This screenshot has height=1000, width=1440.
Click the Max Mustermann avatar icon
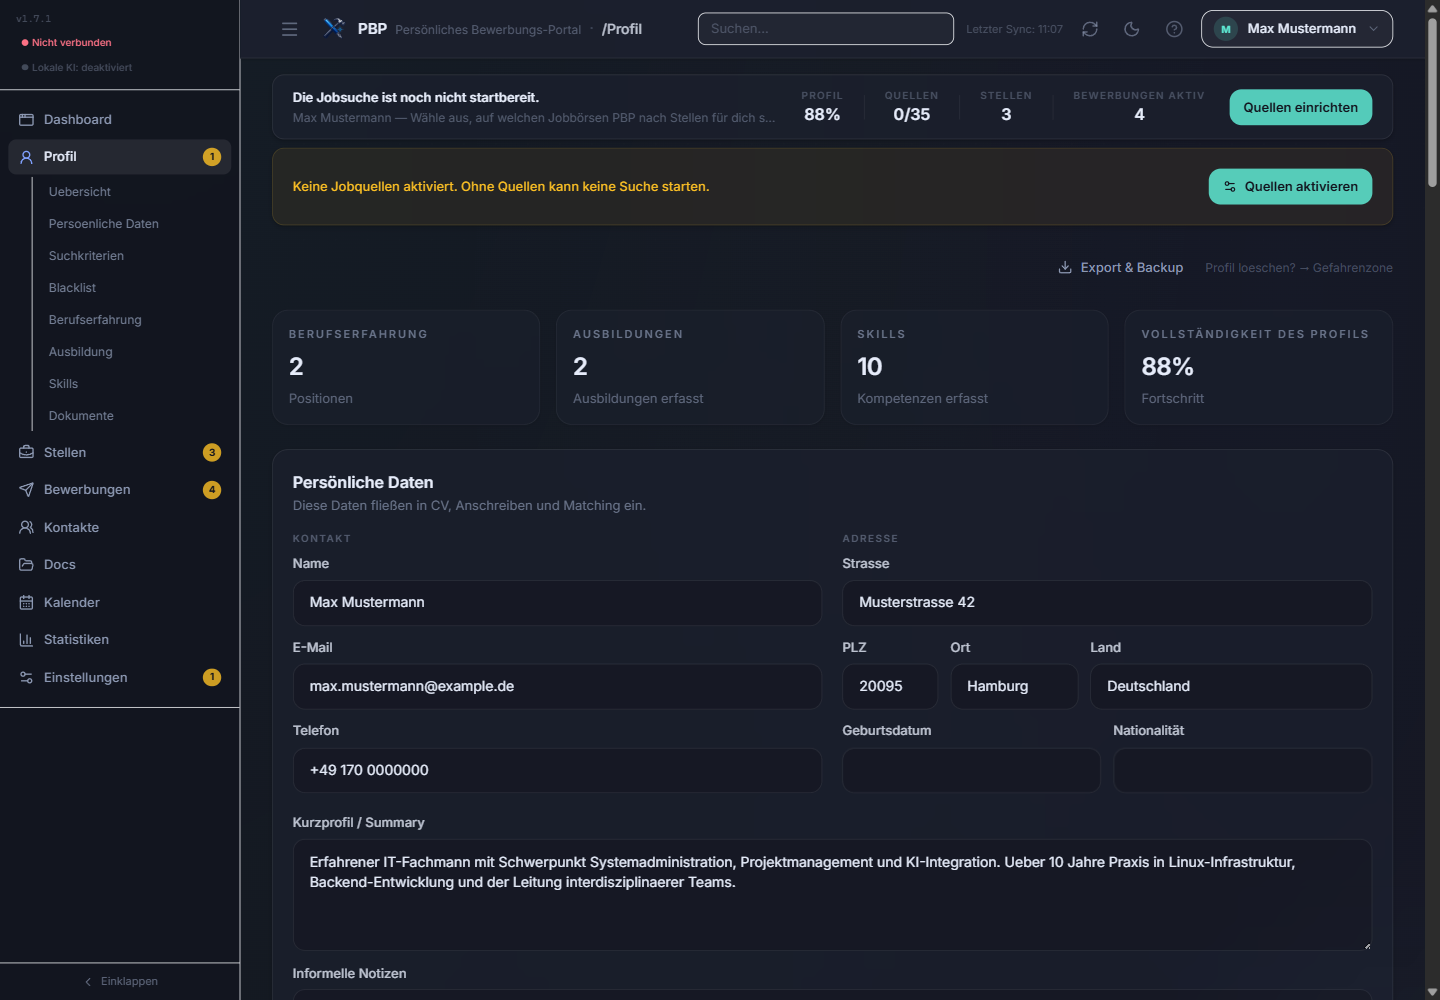1225,29
